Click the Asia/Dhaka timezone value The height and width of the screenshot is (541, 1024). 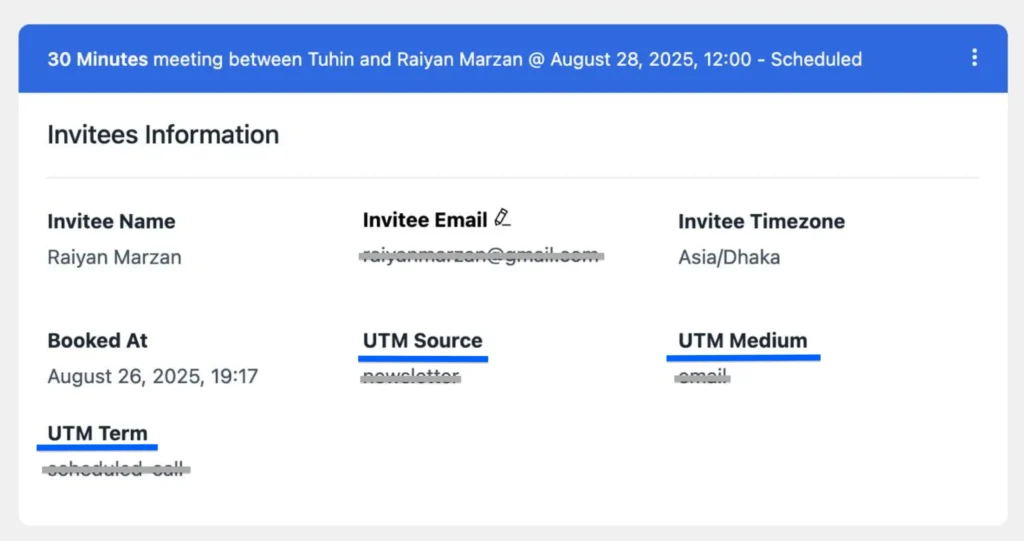tap(729, 257)
